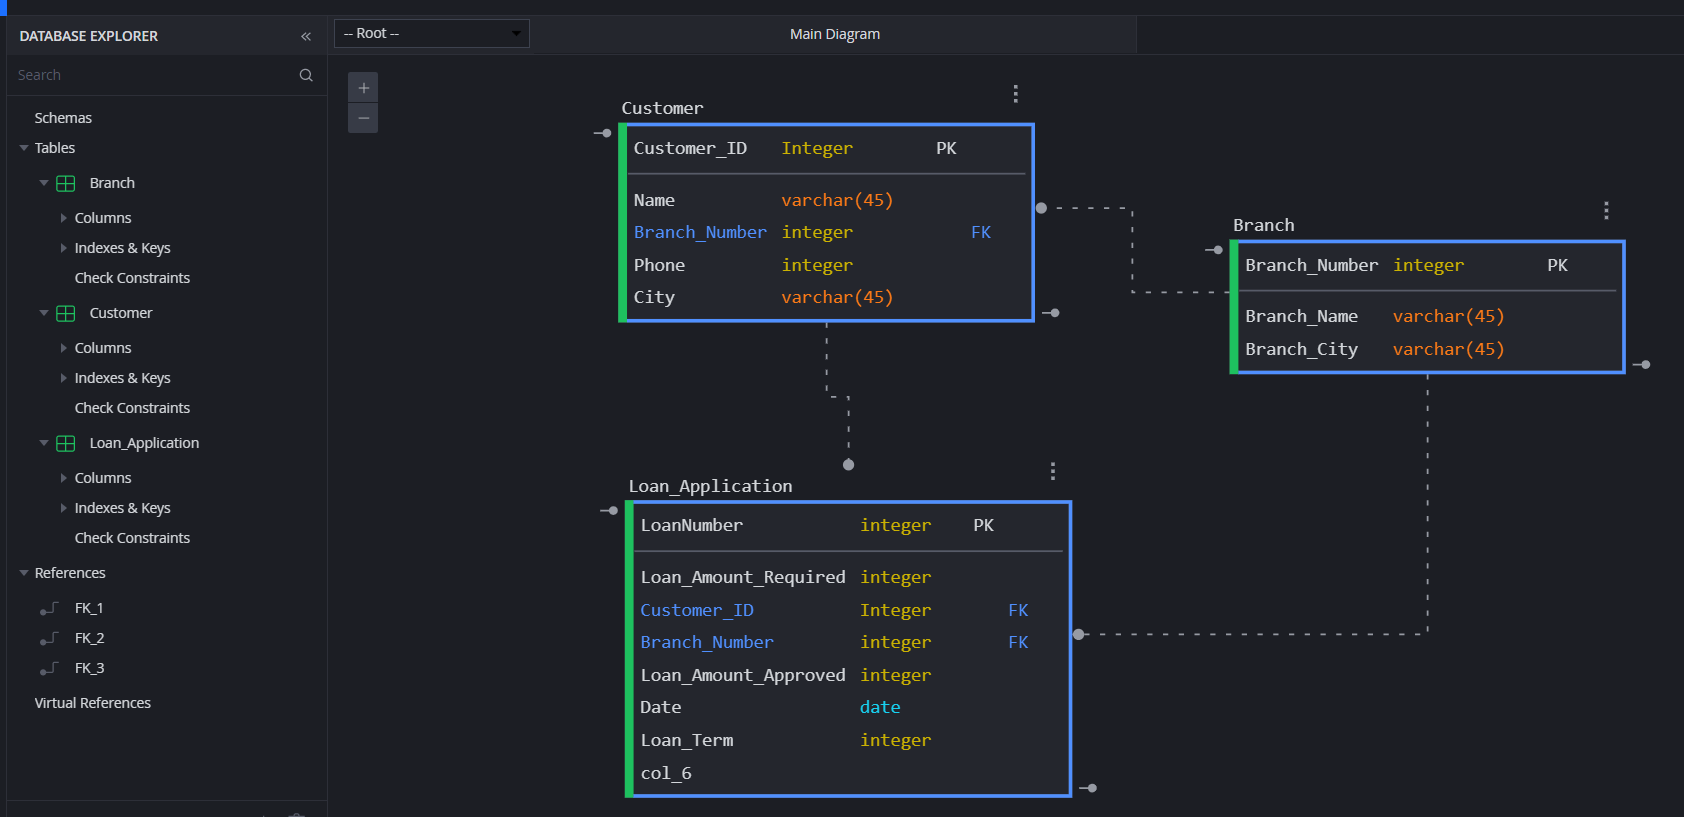Viewport: 1684px width, 817px height.
Task: Click the connector handle left of Branch table
Action: (x=1214, y=250)
